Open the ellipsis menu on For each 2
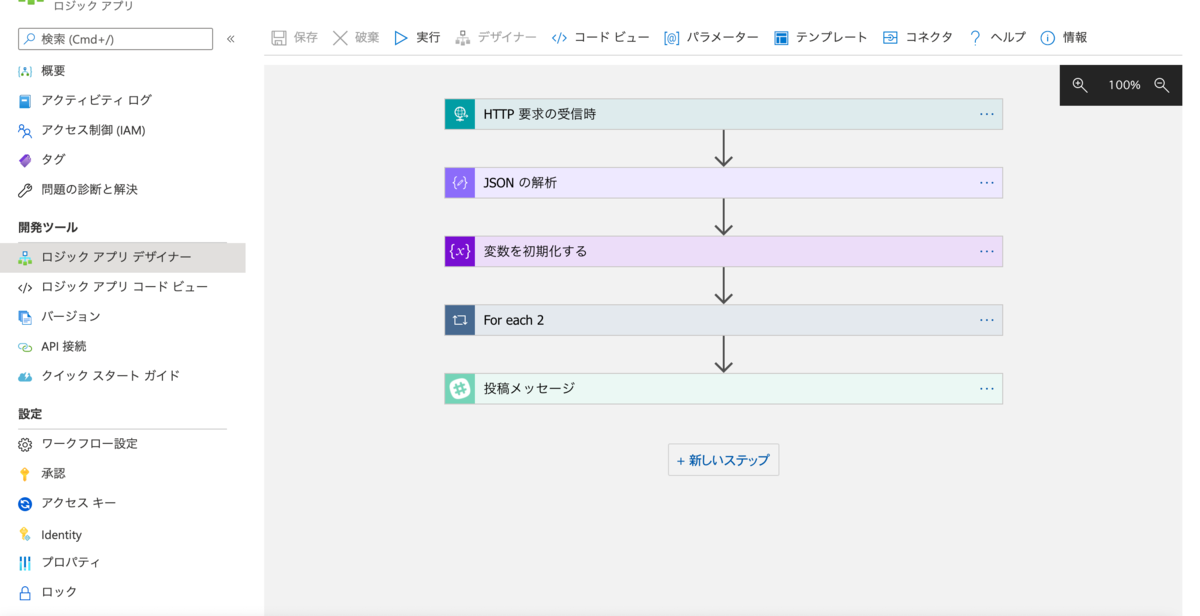 [987, 320]
